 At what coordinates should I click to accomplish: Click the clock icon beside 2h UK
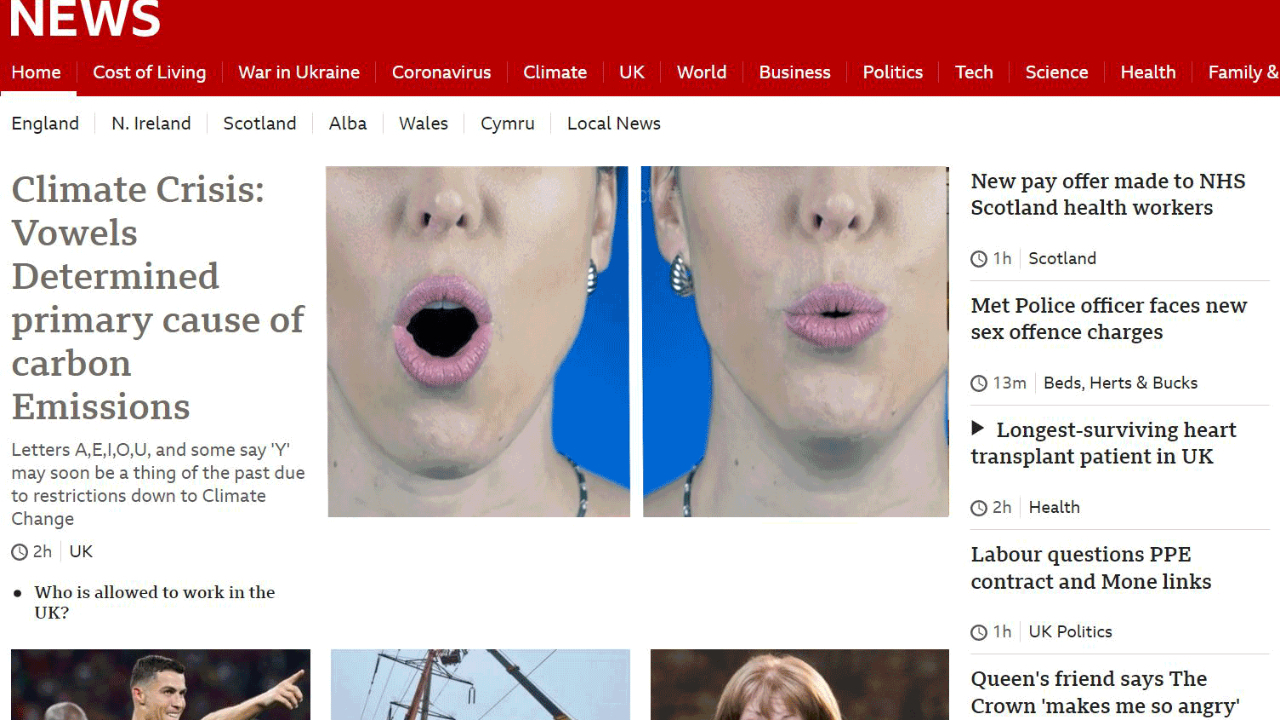pyautogui.click(x=19, y=552)
